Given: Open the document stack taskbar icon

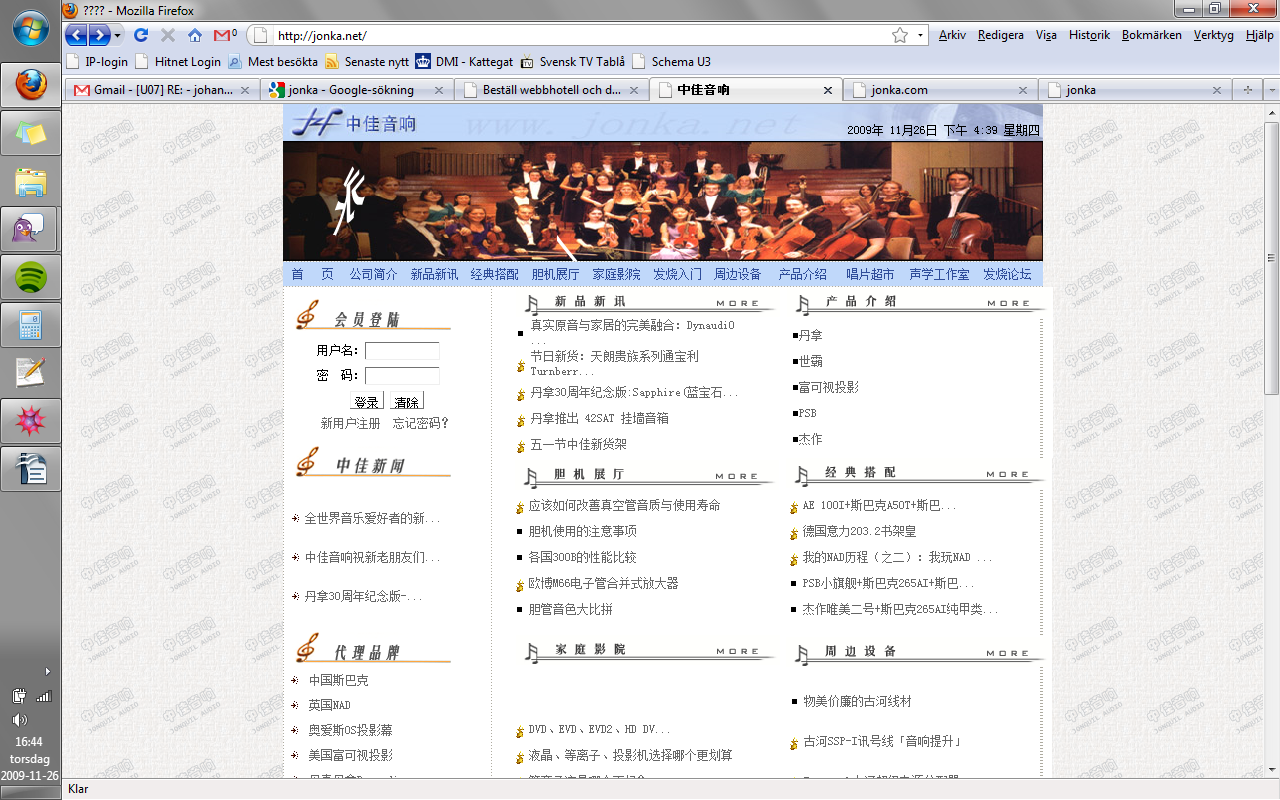Looking at the screenshot, I should pos(31,469).
